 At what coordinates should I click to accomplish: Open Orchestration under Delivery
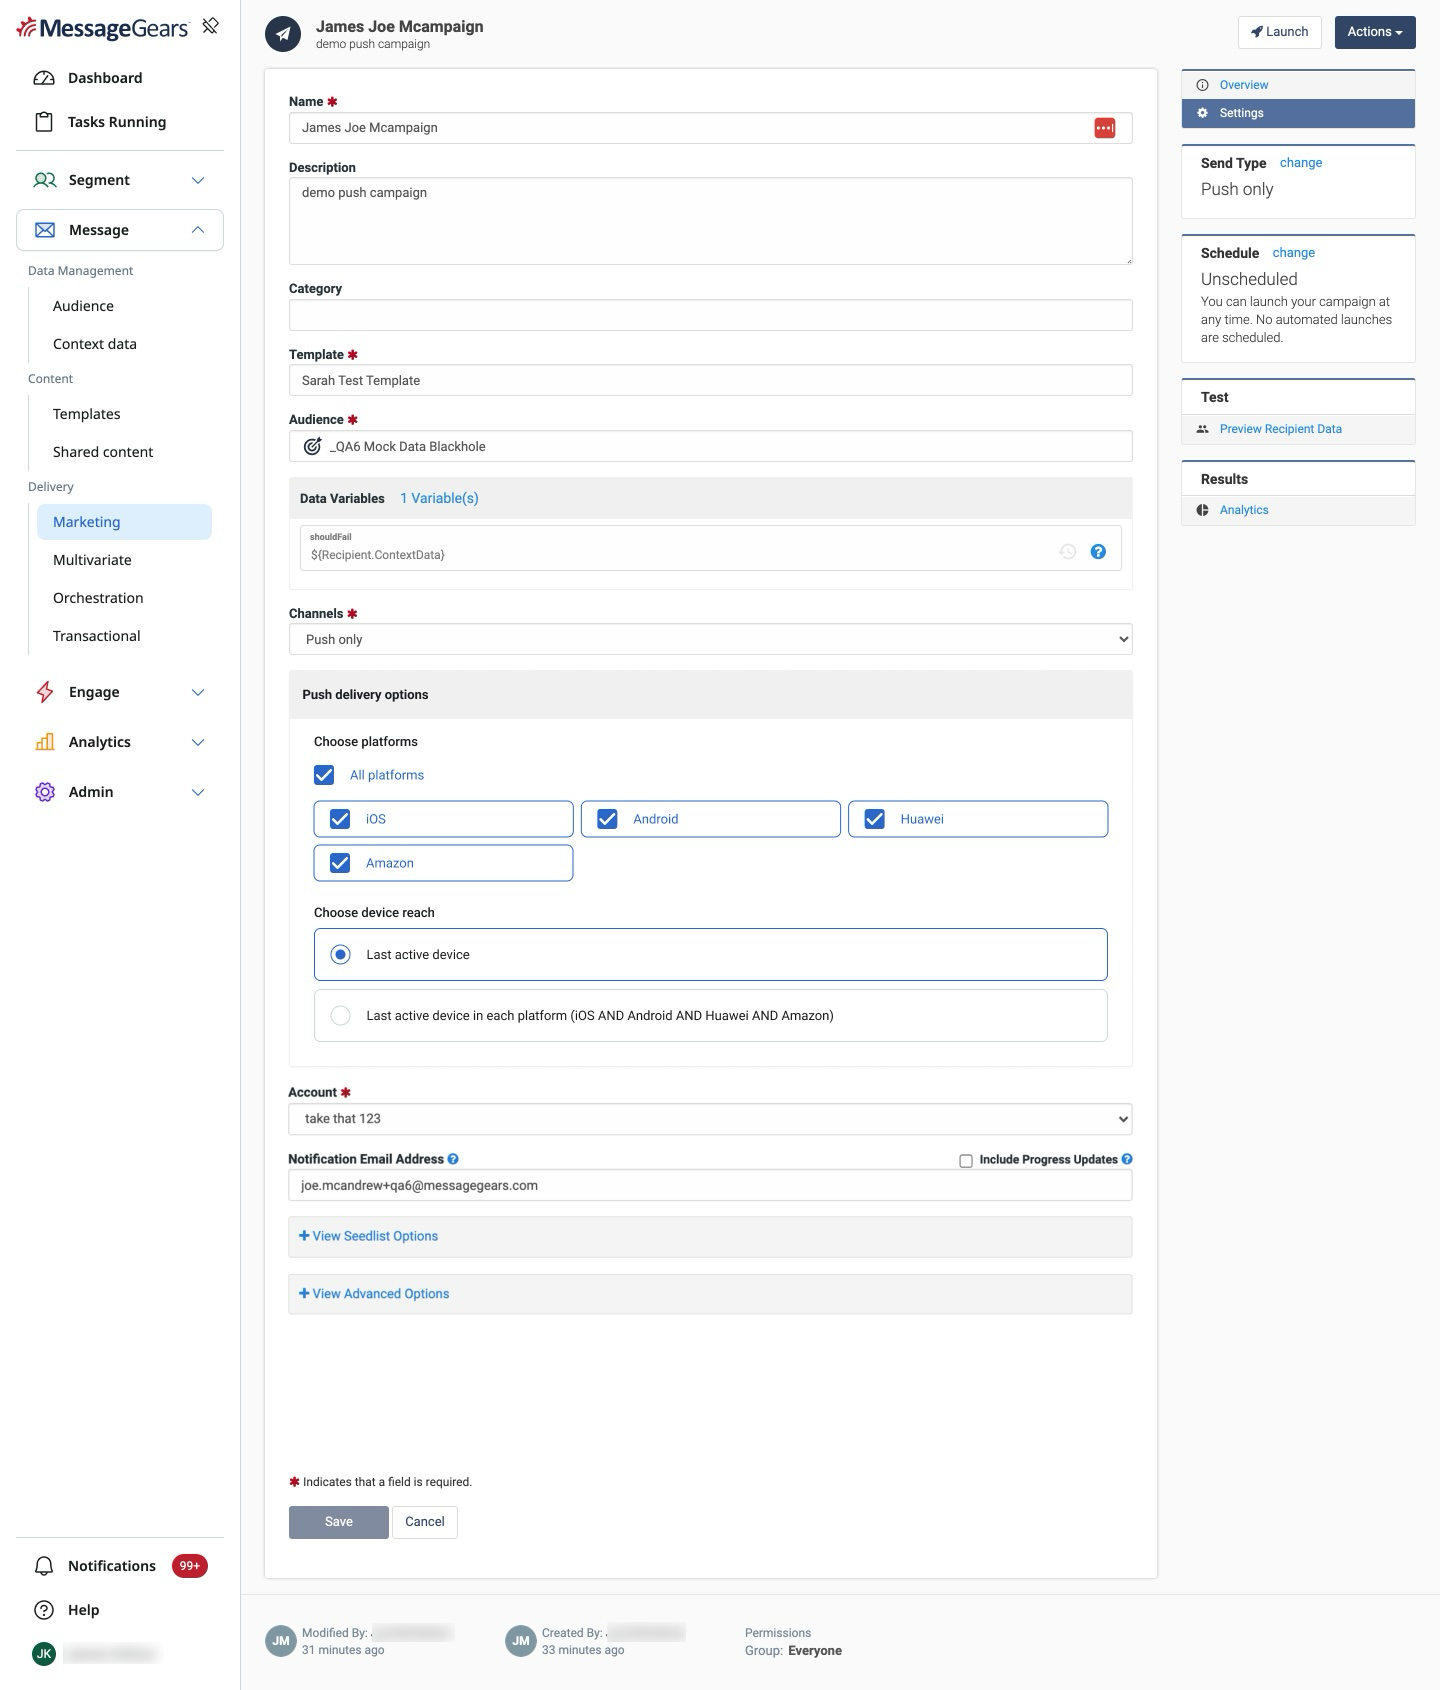click(x=98, y=598)
